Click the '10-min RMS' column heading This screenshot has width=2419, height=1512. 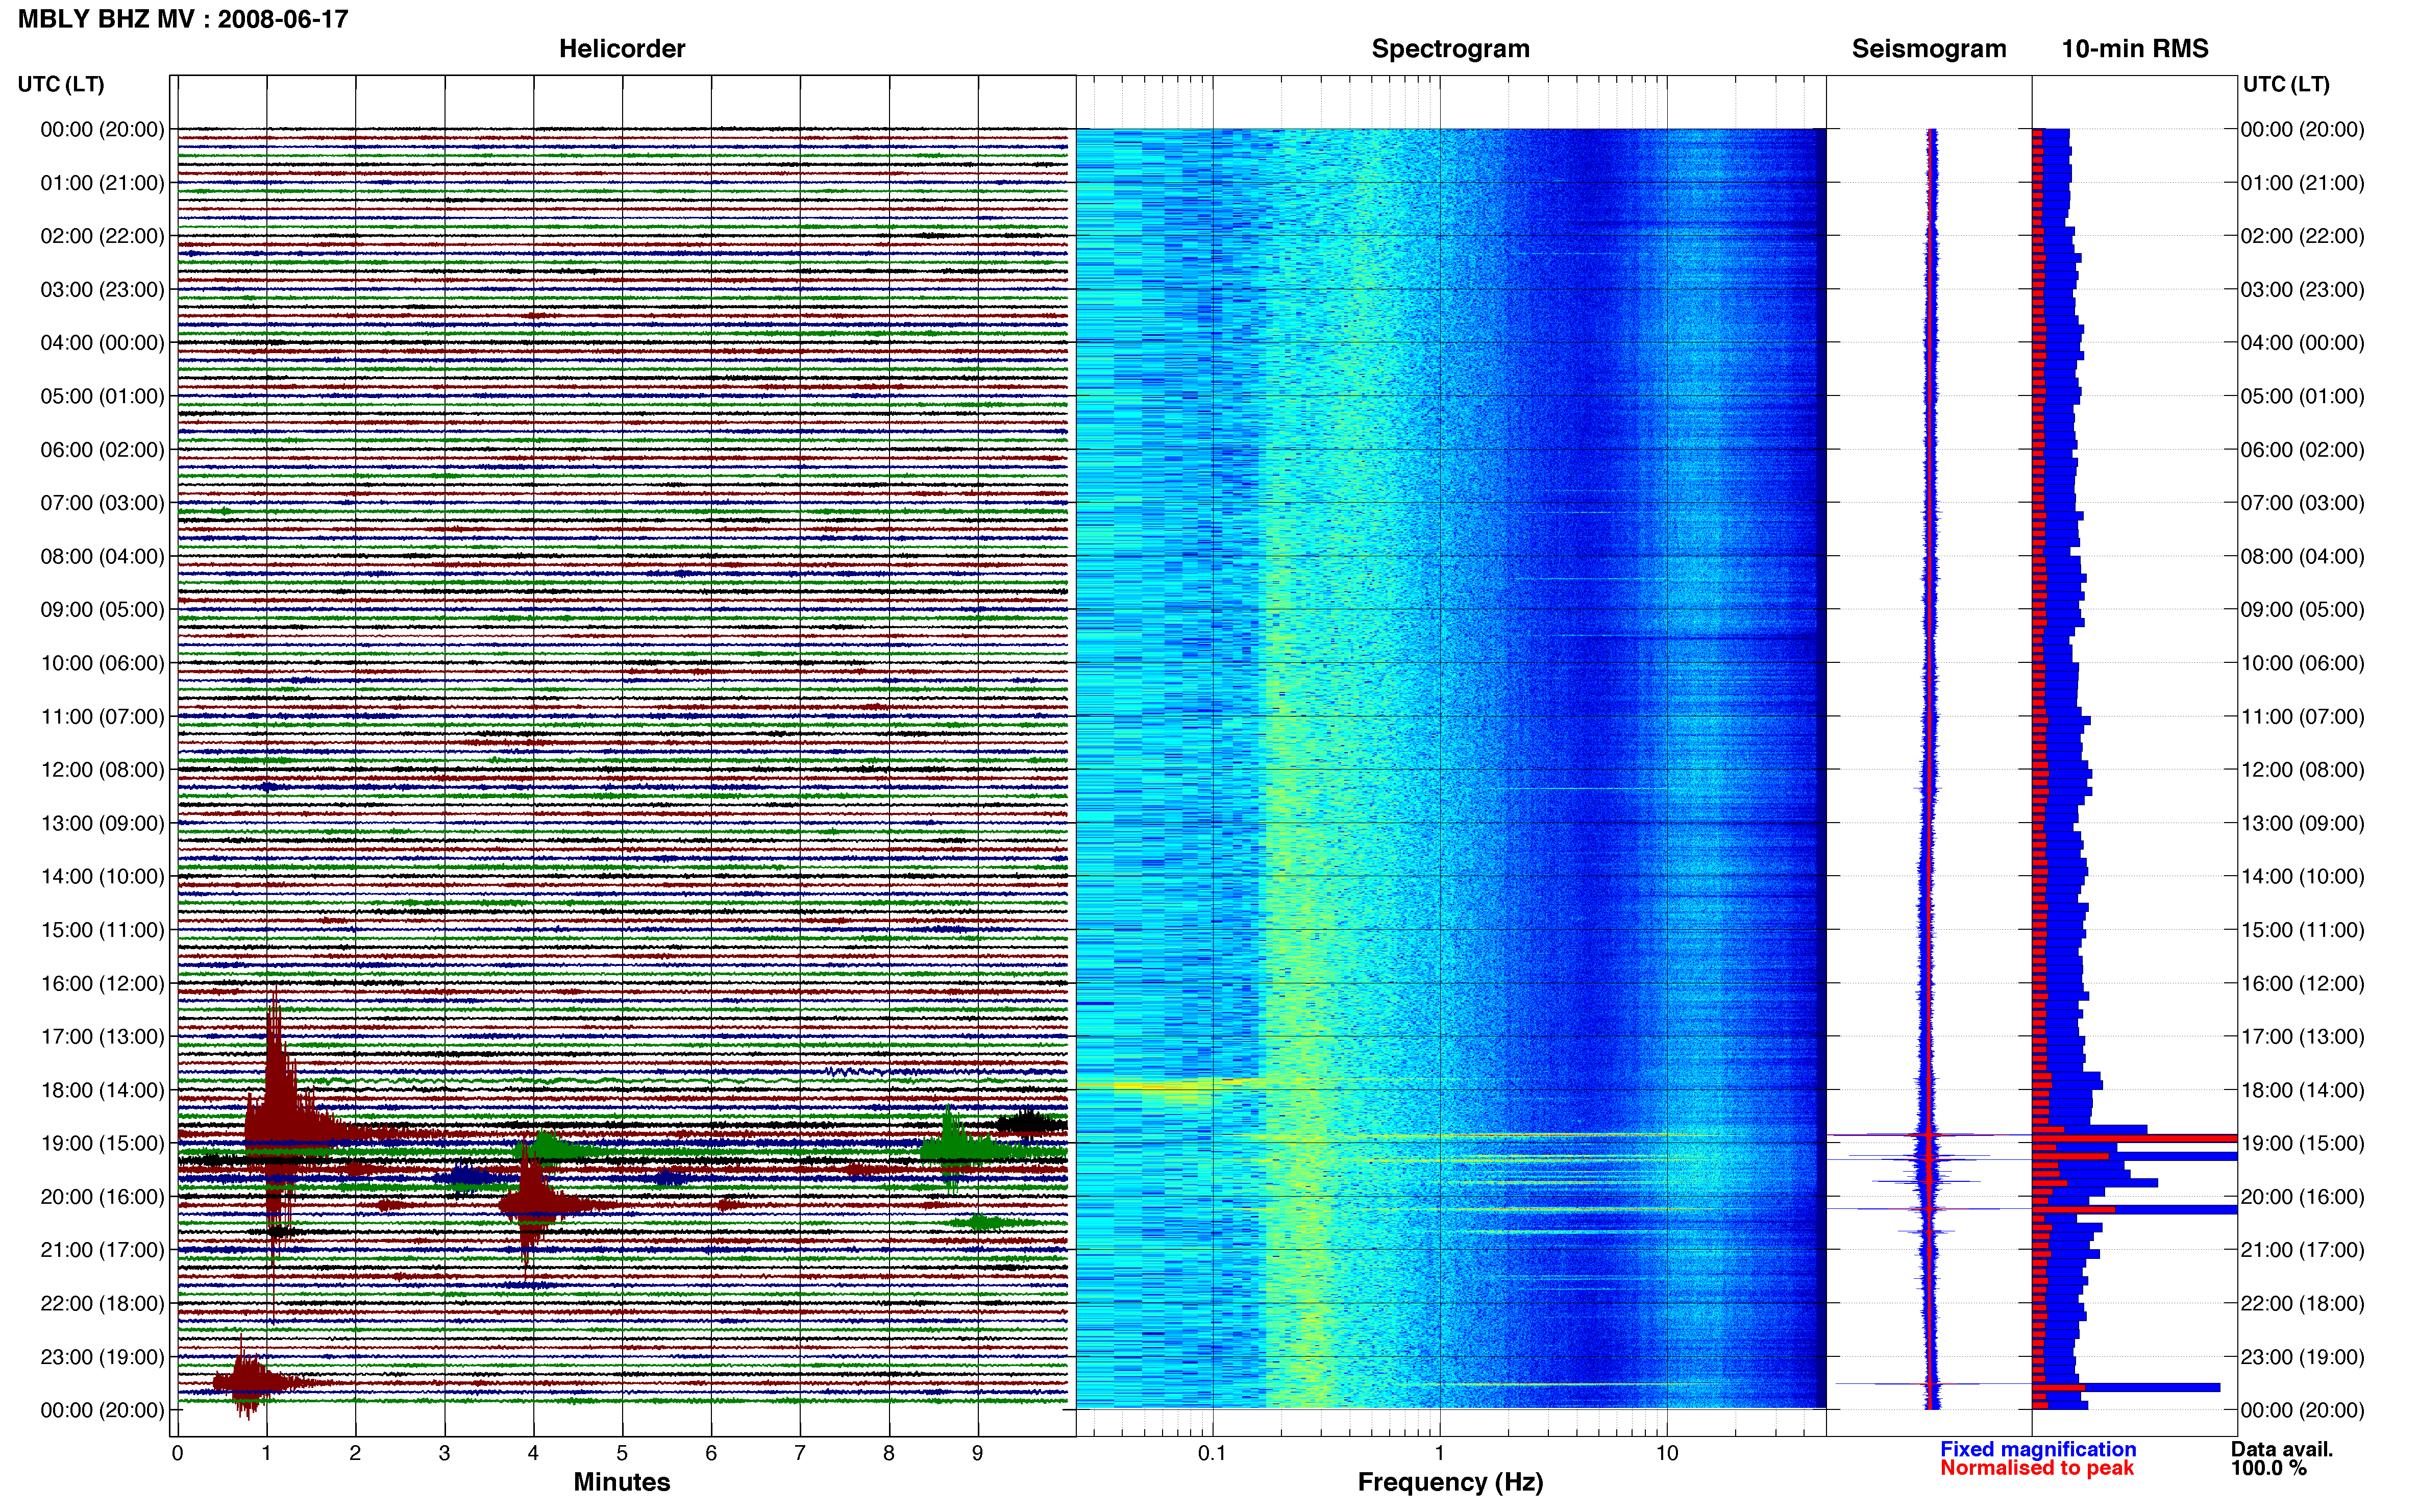tap(2135, 49)
